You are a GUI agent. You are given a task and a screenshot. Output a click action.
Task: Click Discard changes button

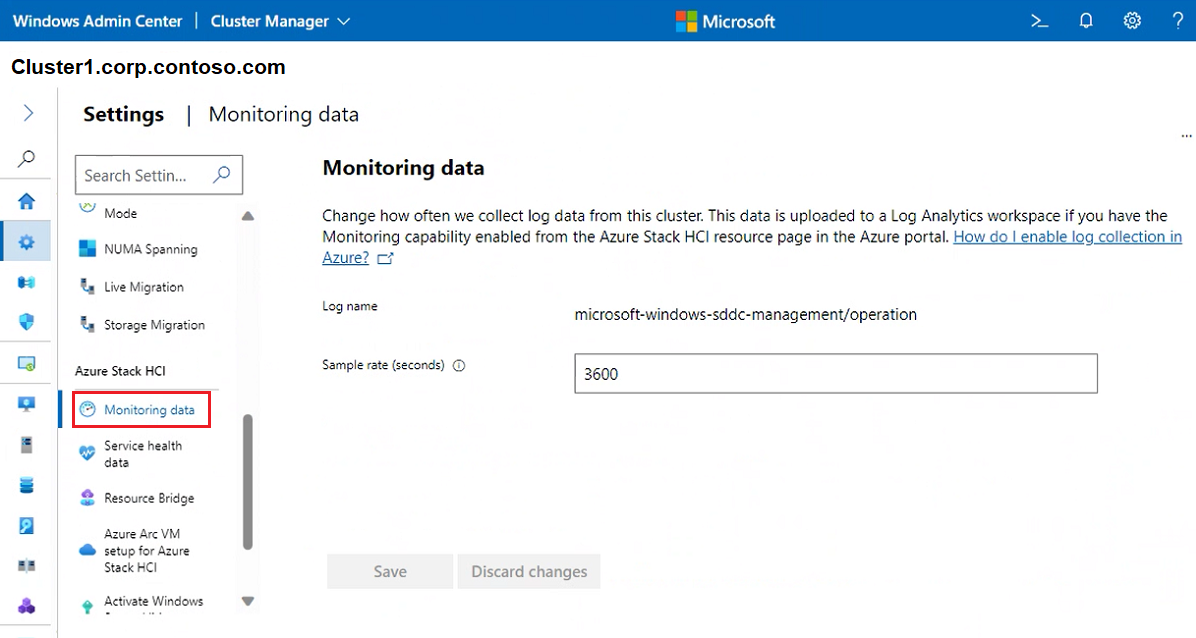(x=529, y=572)
